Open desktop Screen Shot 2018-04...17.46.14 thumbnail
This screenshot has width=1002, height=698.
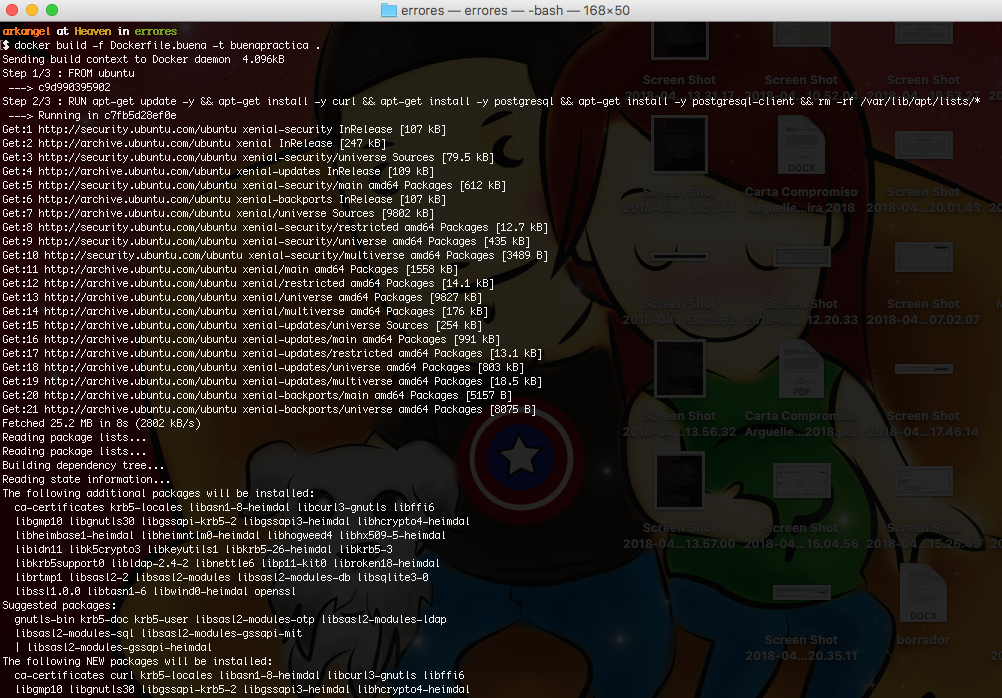(923, 369)
